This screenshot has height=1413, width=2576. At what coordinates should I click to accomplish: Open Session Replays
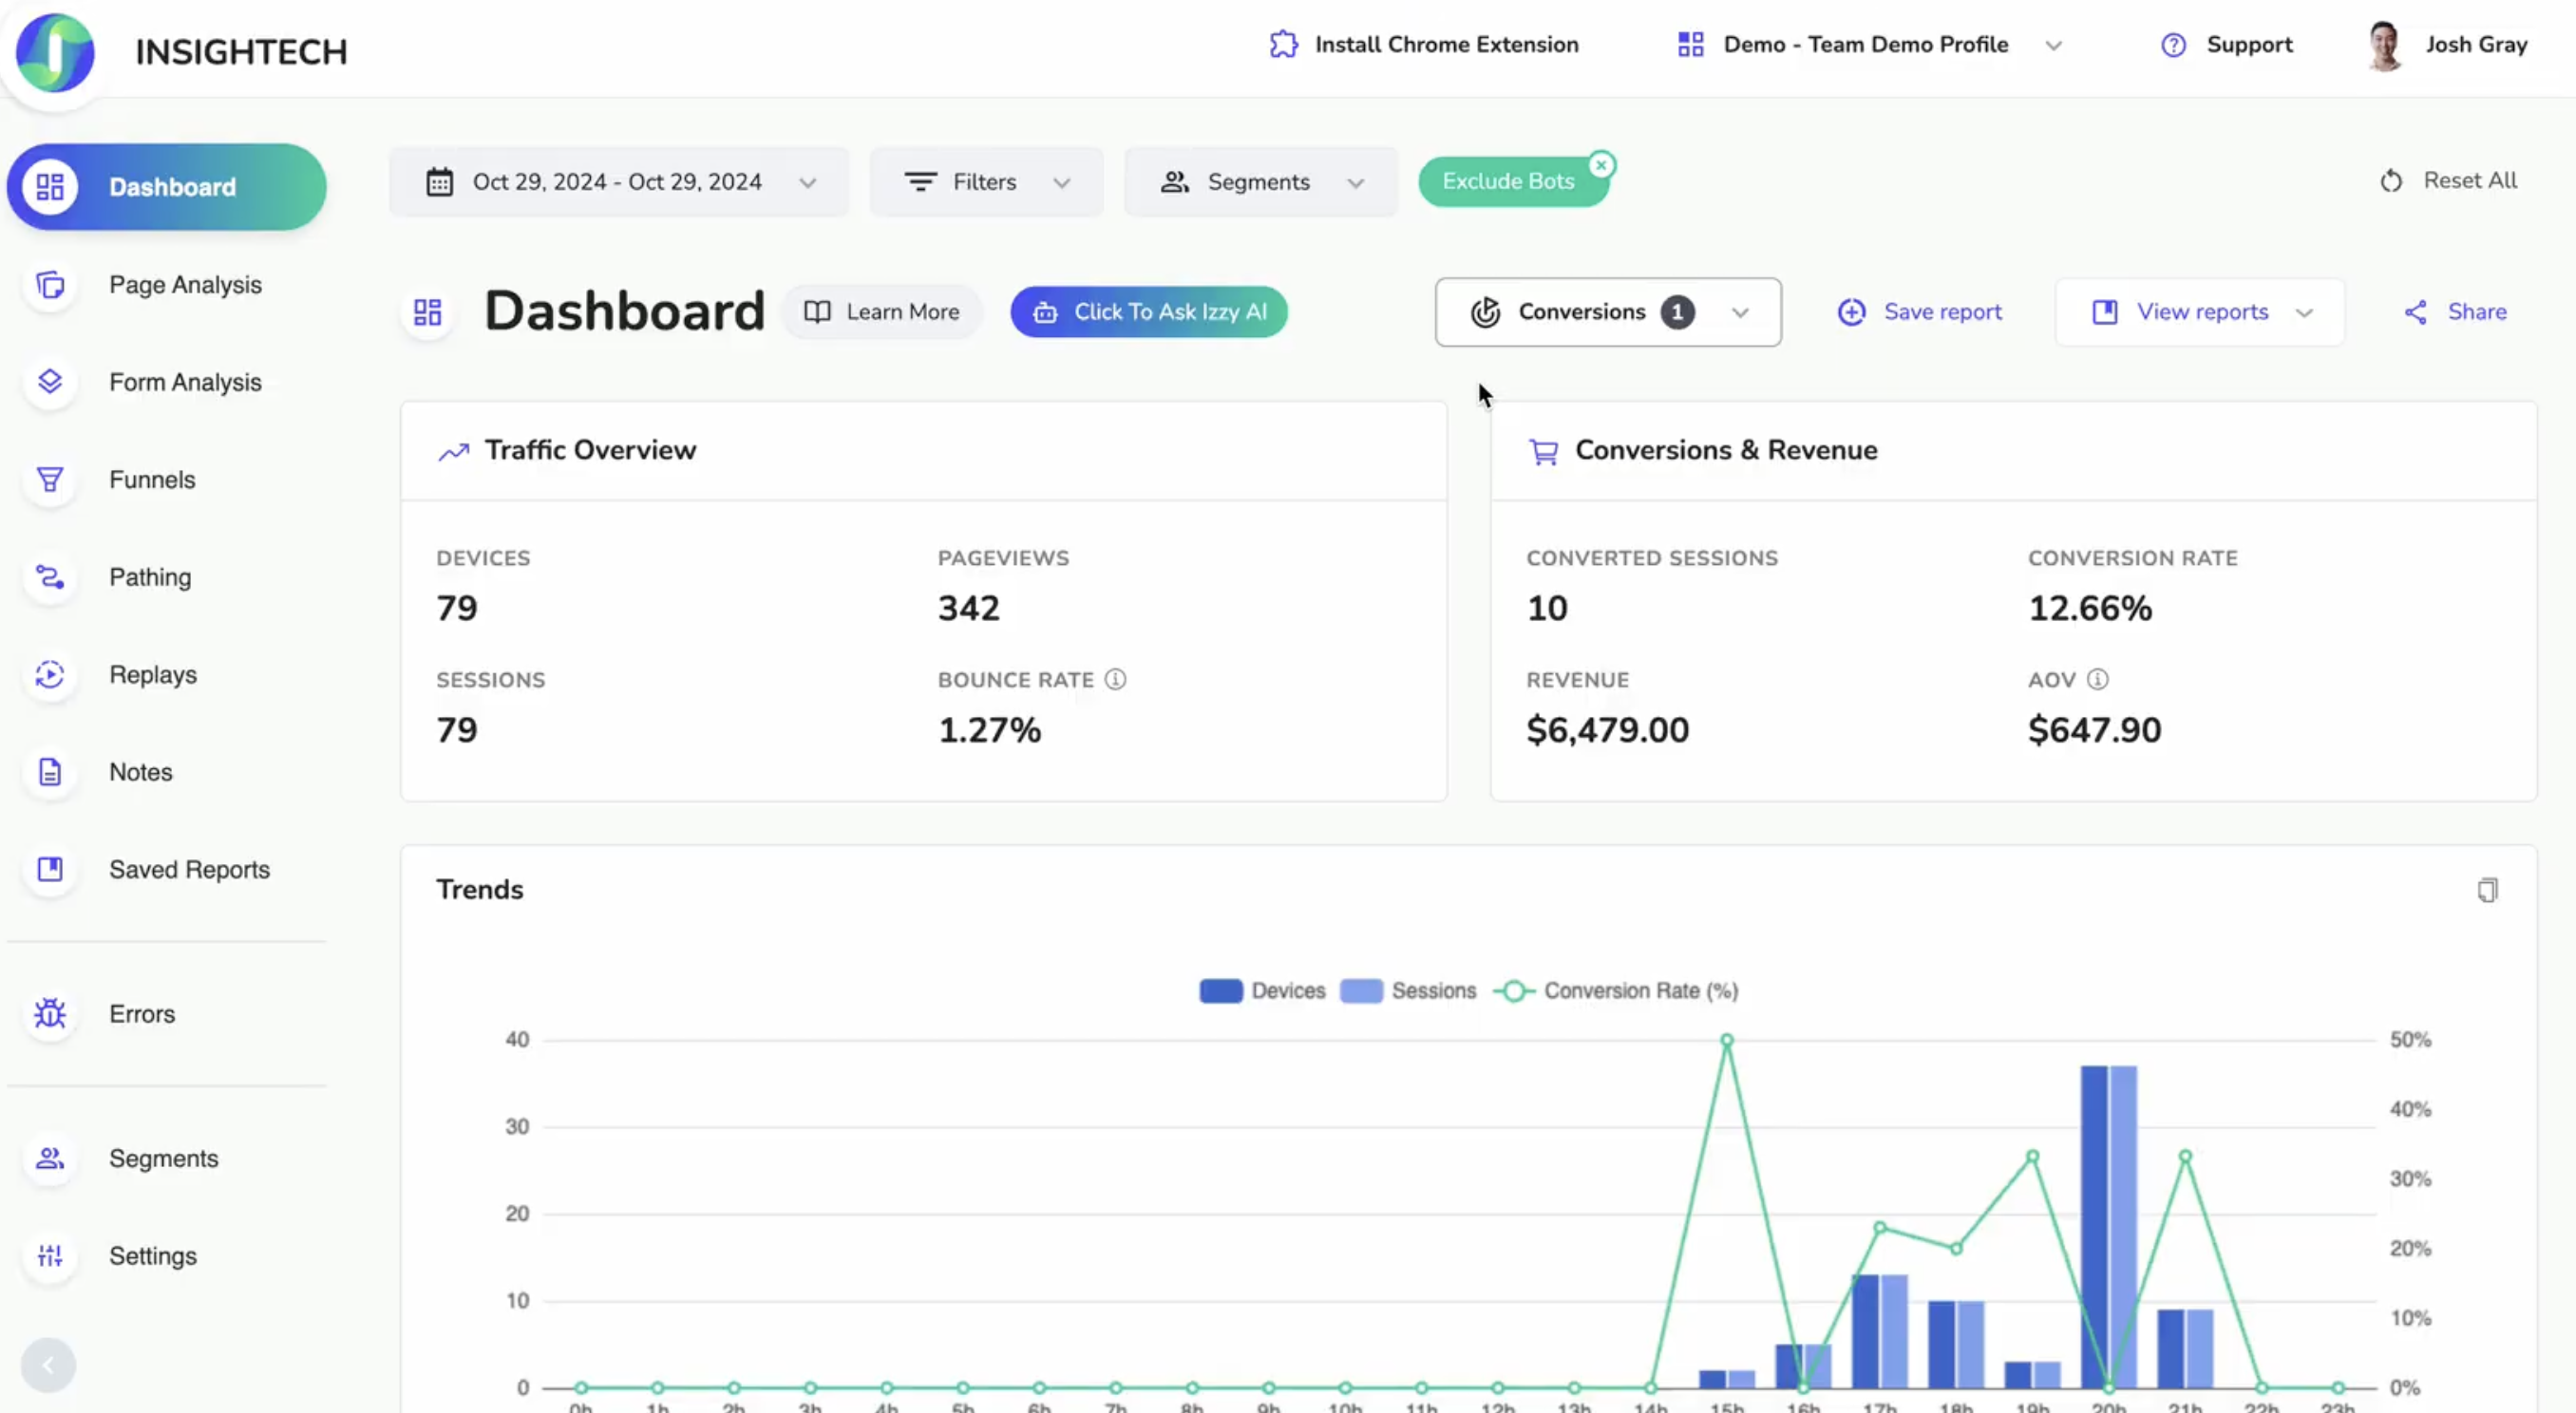[153, 675]
